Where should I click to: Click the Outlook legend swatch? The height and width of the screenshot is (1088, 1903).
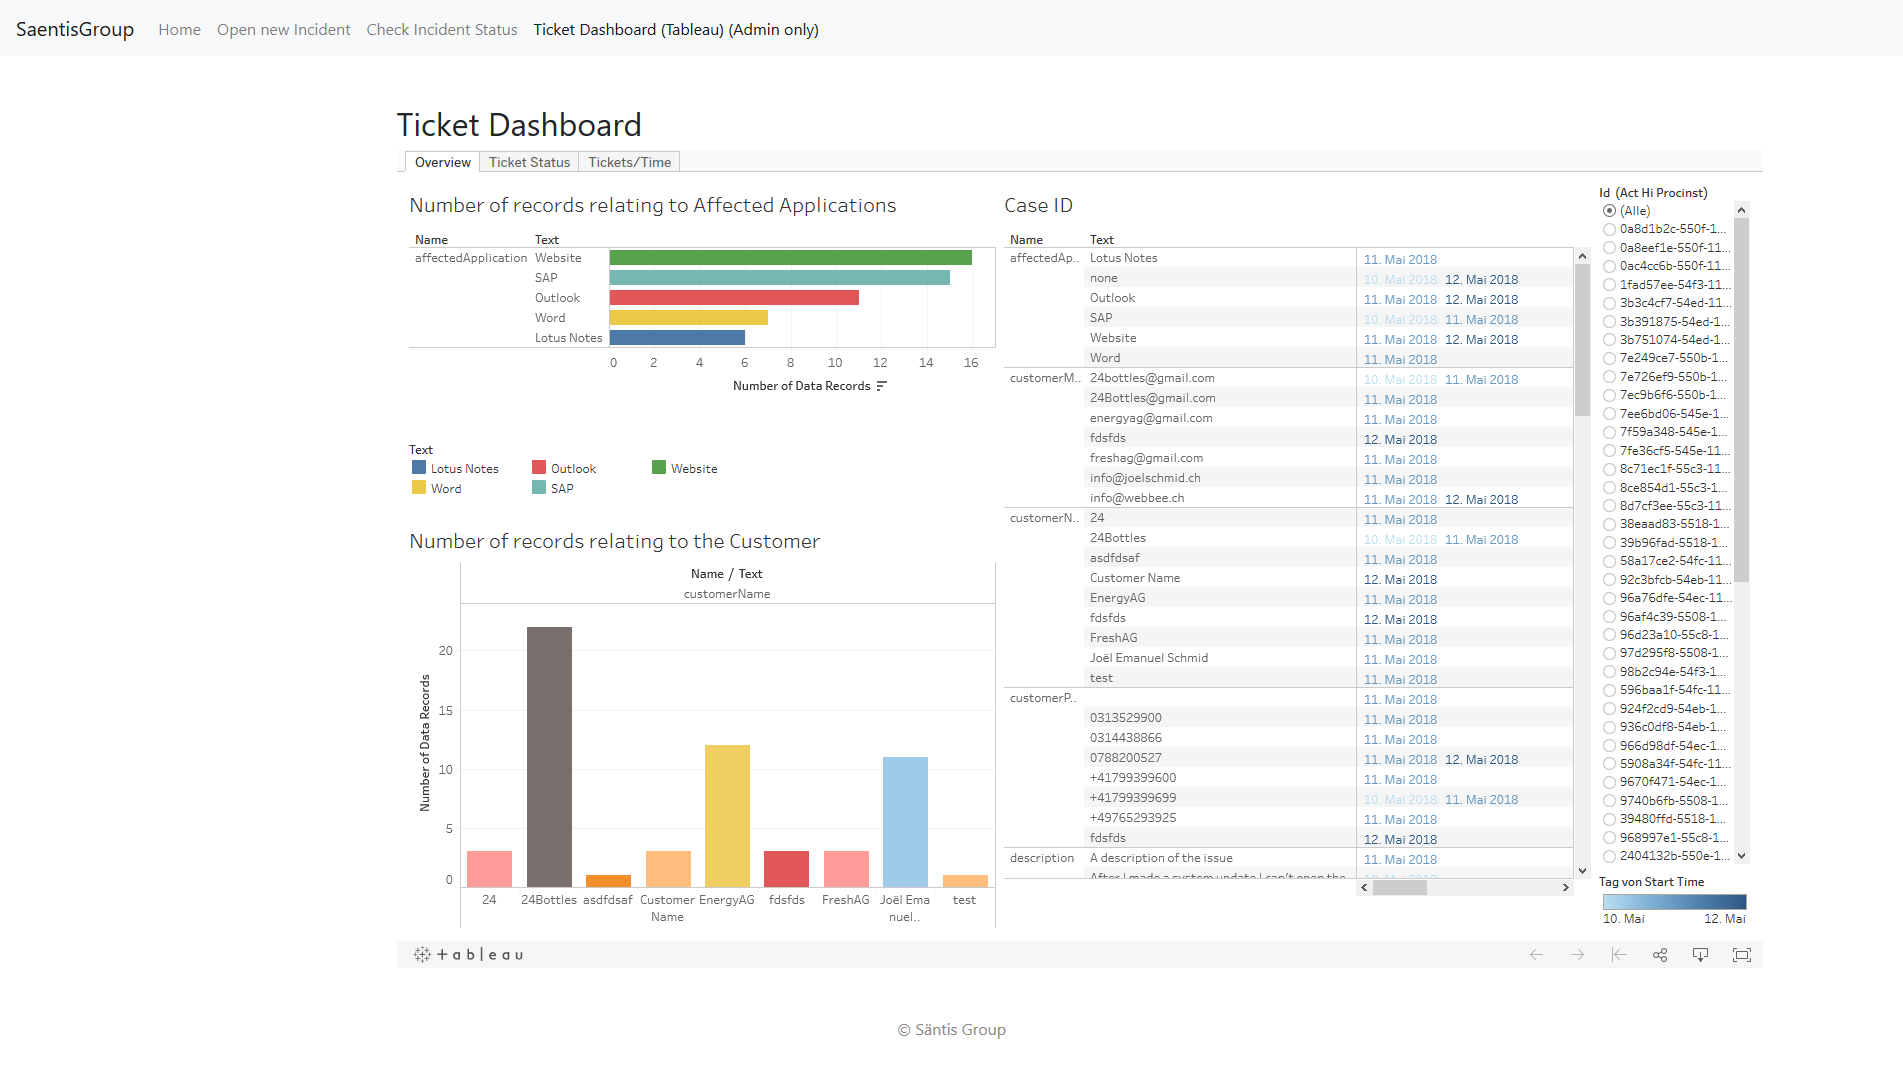[x=539, y=467]
